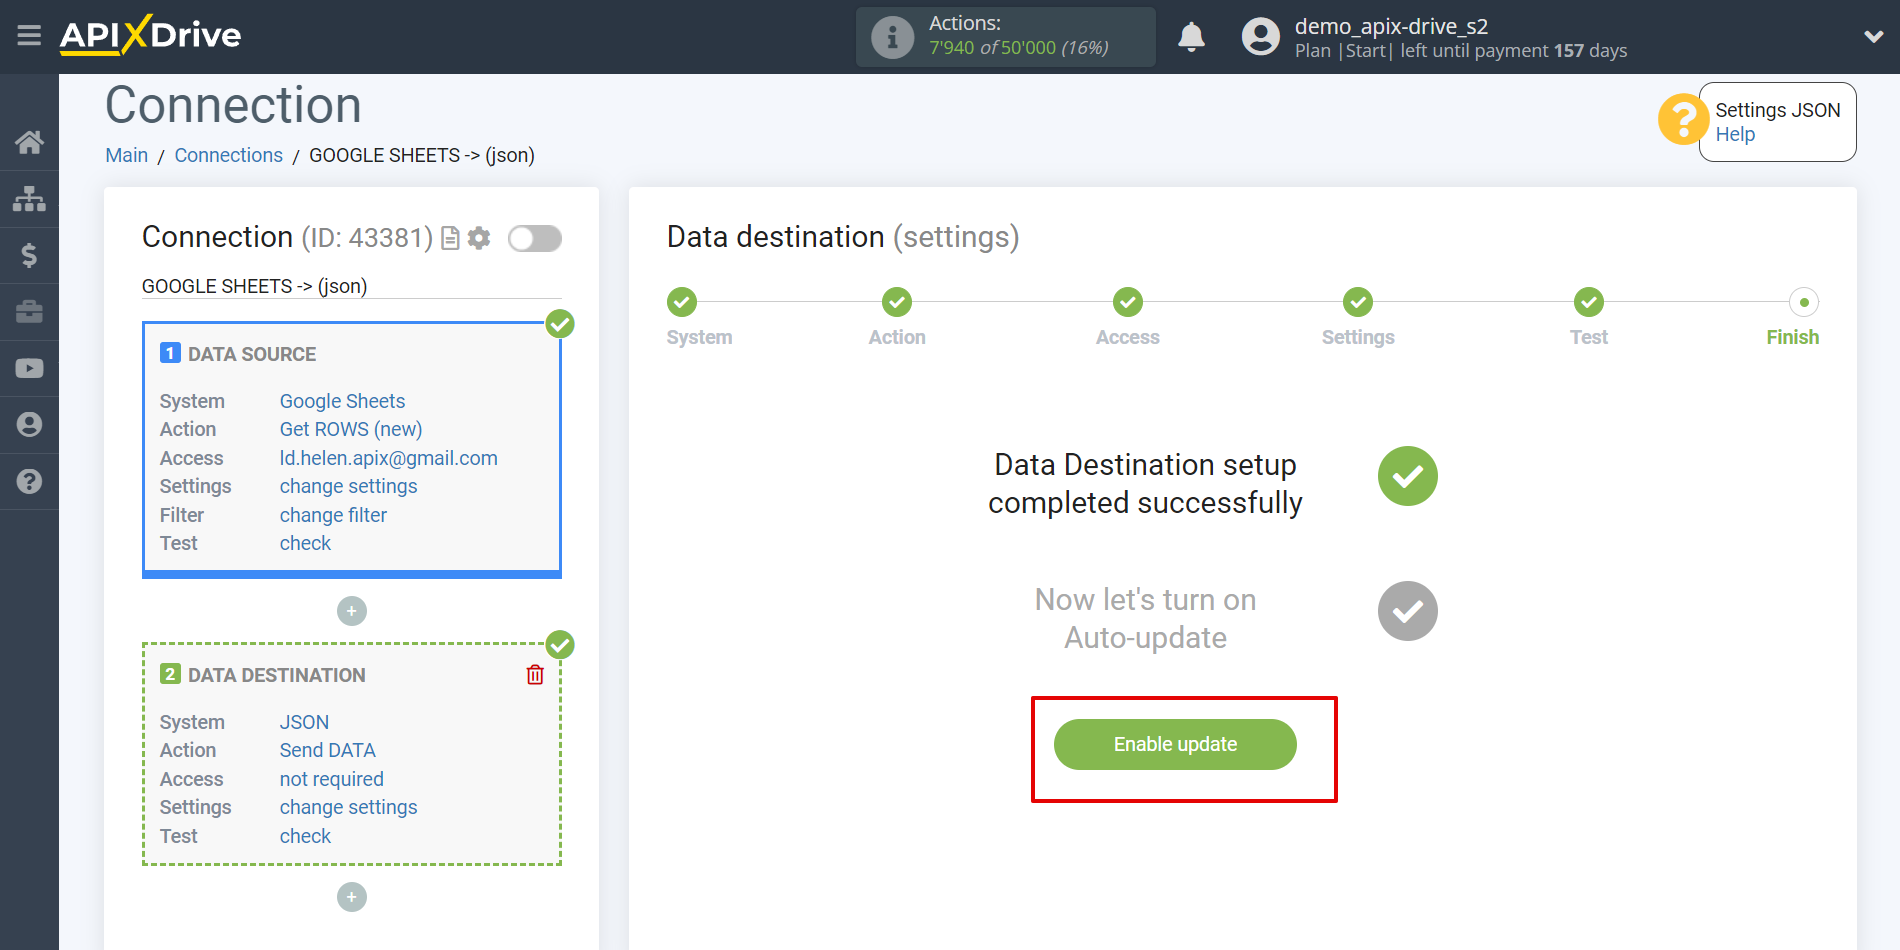This screenshot has width=1900, height=950.
Task: Click the green setup completed checkmark
Action: click(x=1408, y=476)
